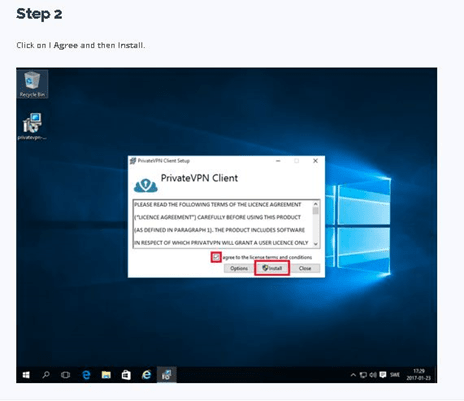
Task: Click the license text scroll-down arrow
Action: click(316, 244)
